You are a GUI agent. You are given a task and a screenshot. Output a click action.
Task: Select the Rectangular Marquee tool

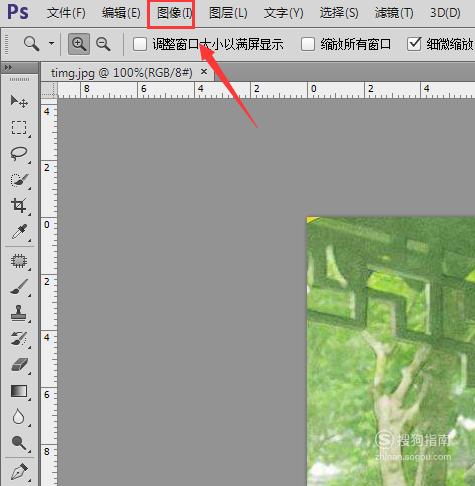pyautogui.click(x=19, y=127)
